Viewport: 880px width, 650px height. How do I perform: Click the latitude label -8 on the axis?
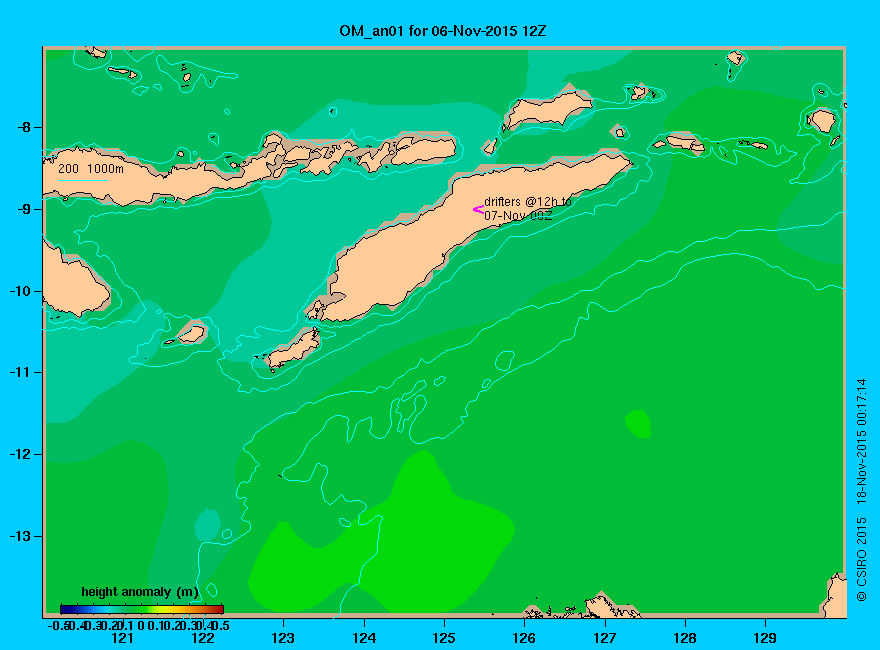(24, 127)
